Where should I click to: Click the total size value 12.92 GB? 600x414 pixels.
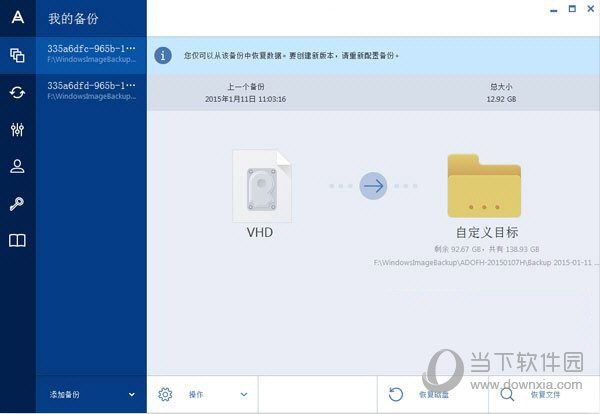[501, 99]
